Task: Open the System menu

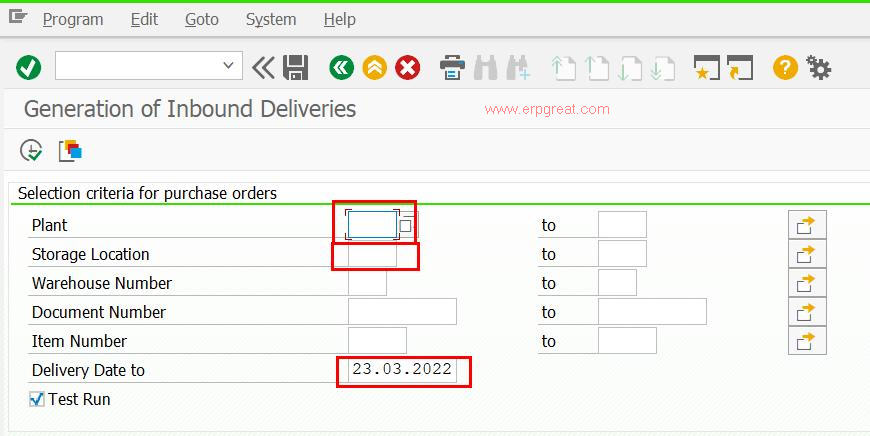Action: coord(271,19)
